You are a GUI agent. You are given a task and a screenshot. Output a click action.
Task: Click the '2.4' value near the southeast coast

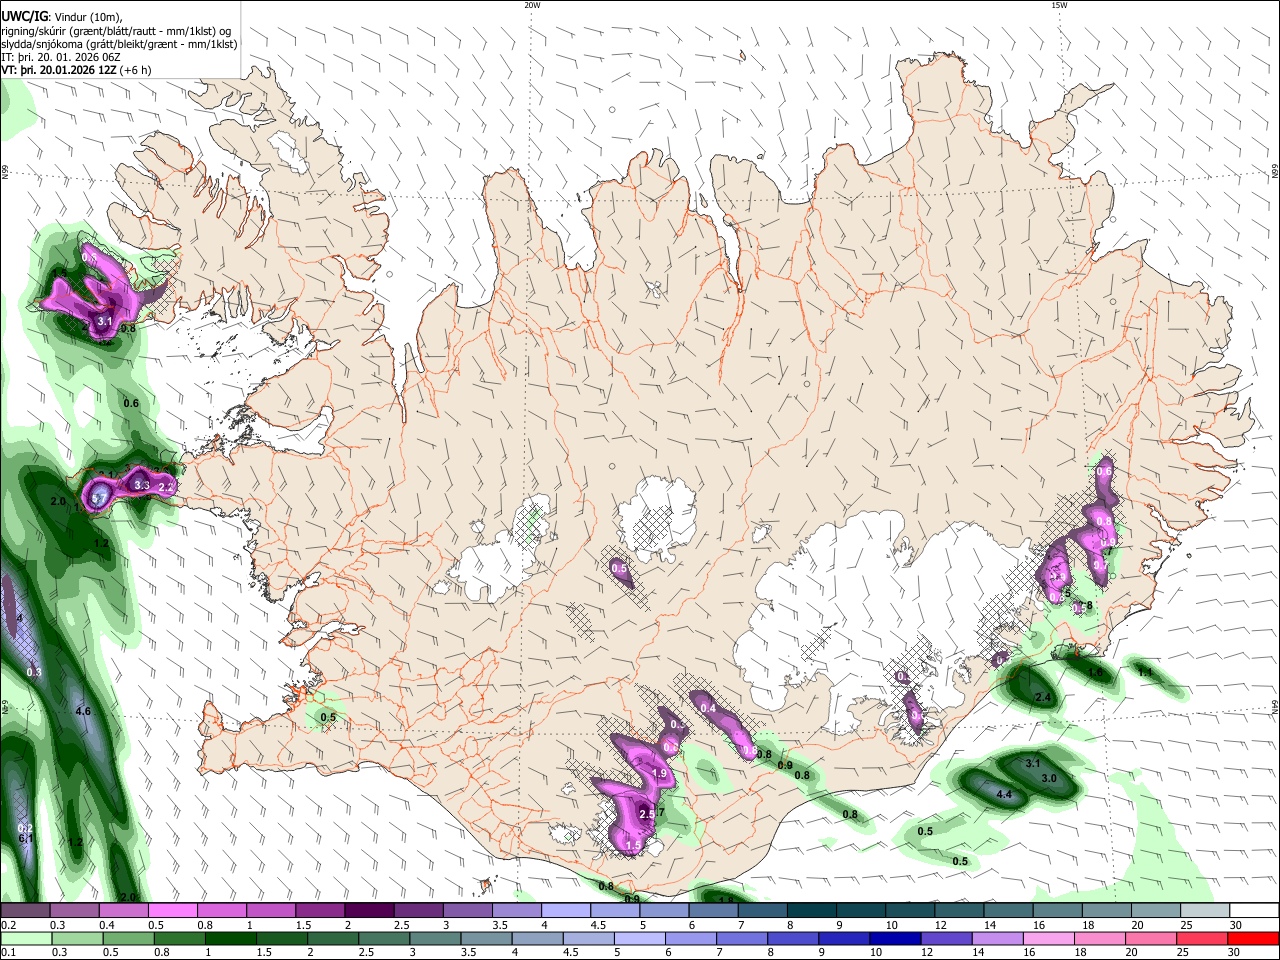1043,697
